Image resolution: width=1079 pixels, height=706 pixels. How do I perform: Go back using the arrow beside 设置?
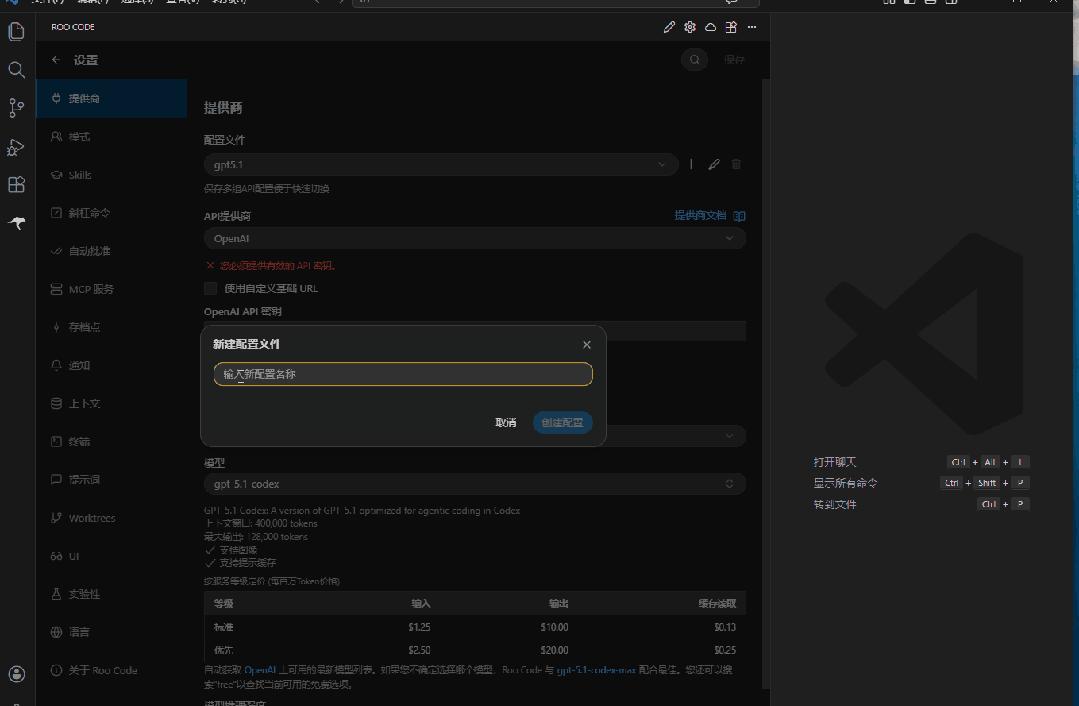coord(56,60)
